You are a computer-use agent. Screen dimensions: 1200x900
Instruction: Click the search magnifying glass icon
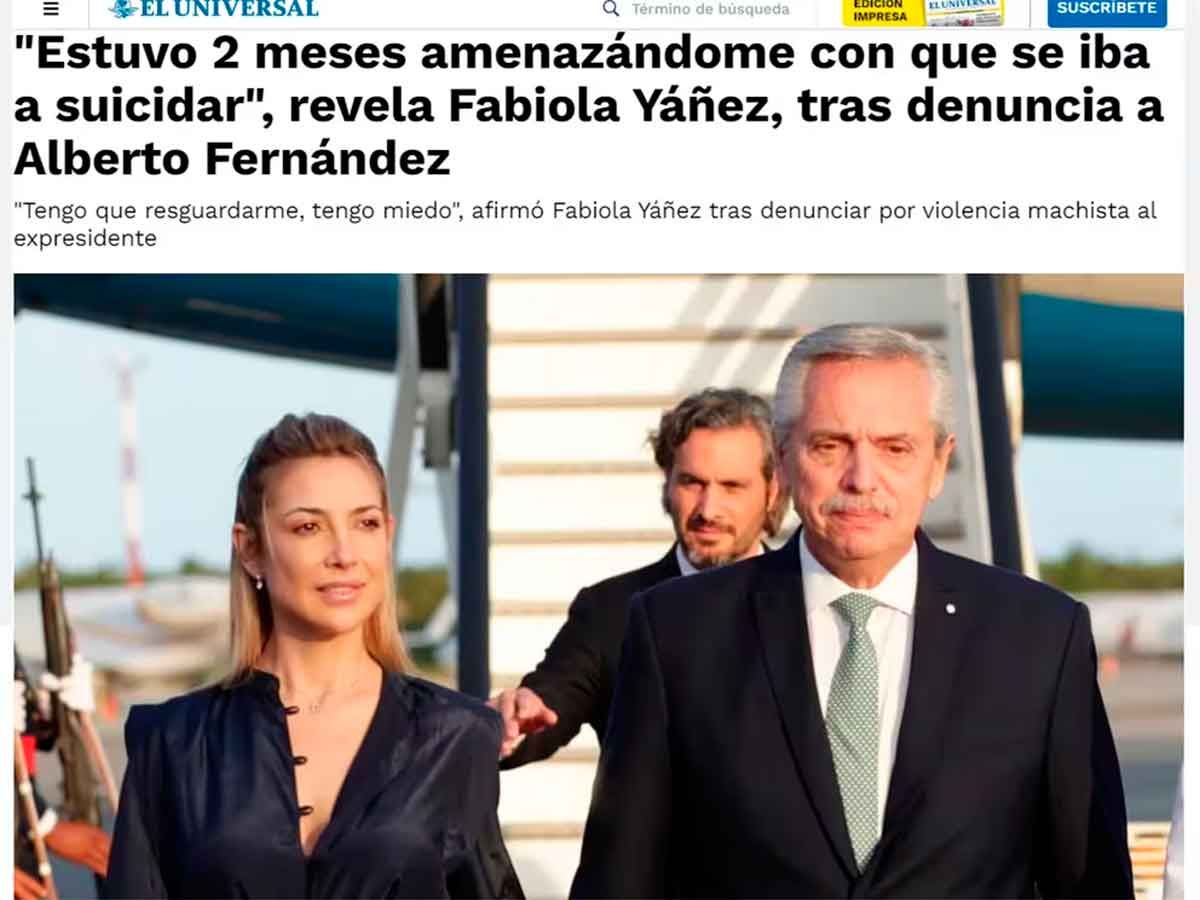(611, 9)
